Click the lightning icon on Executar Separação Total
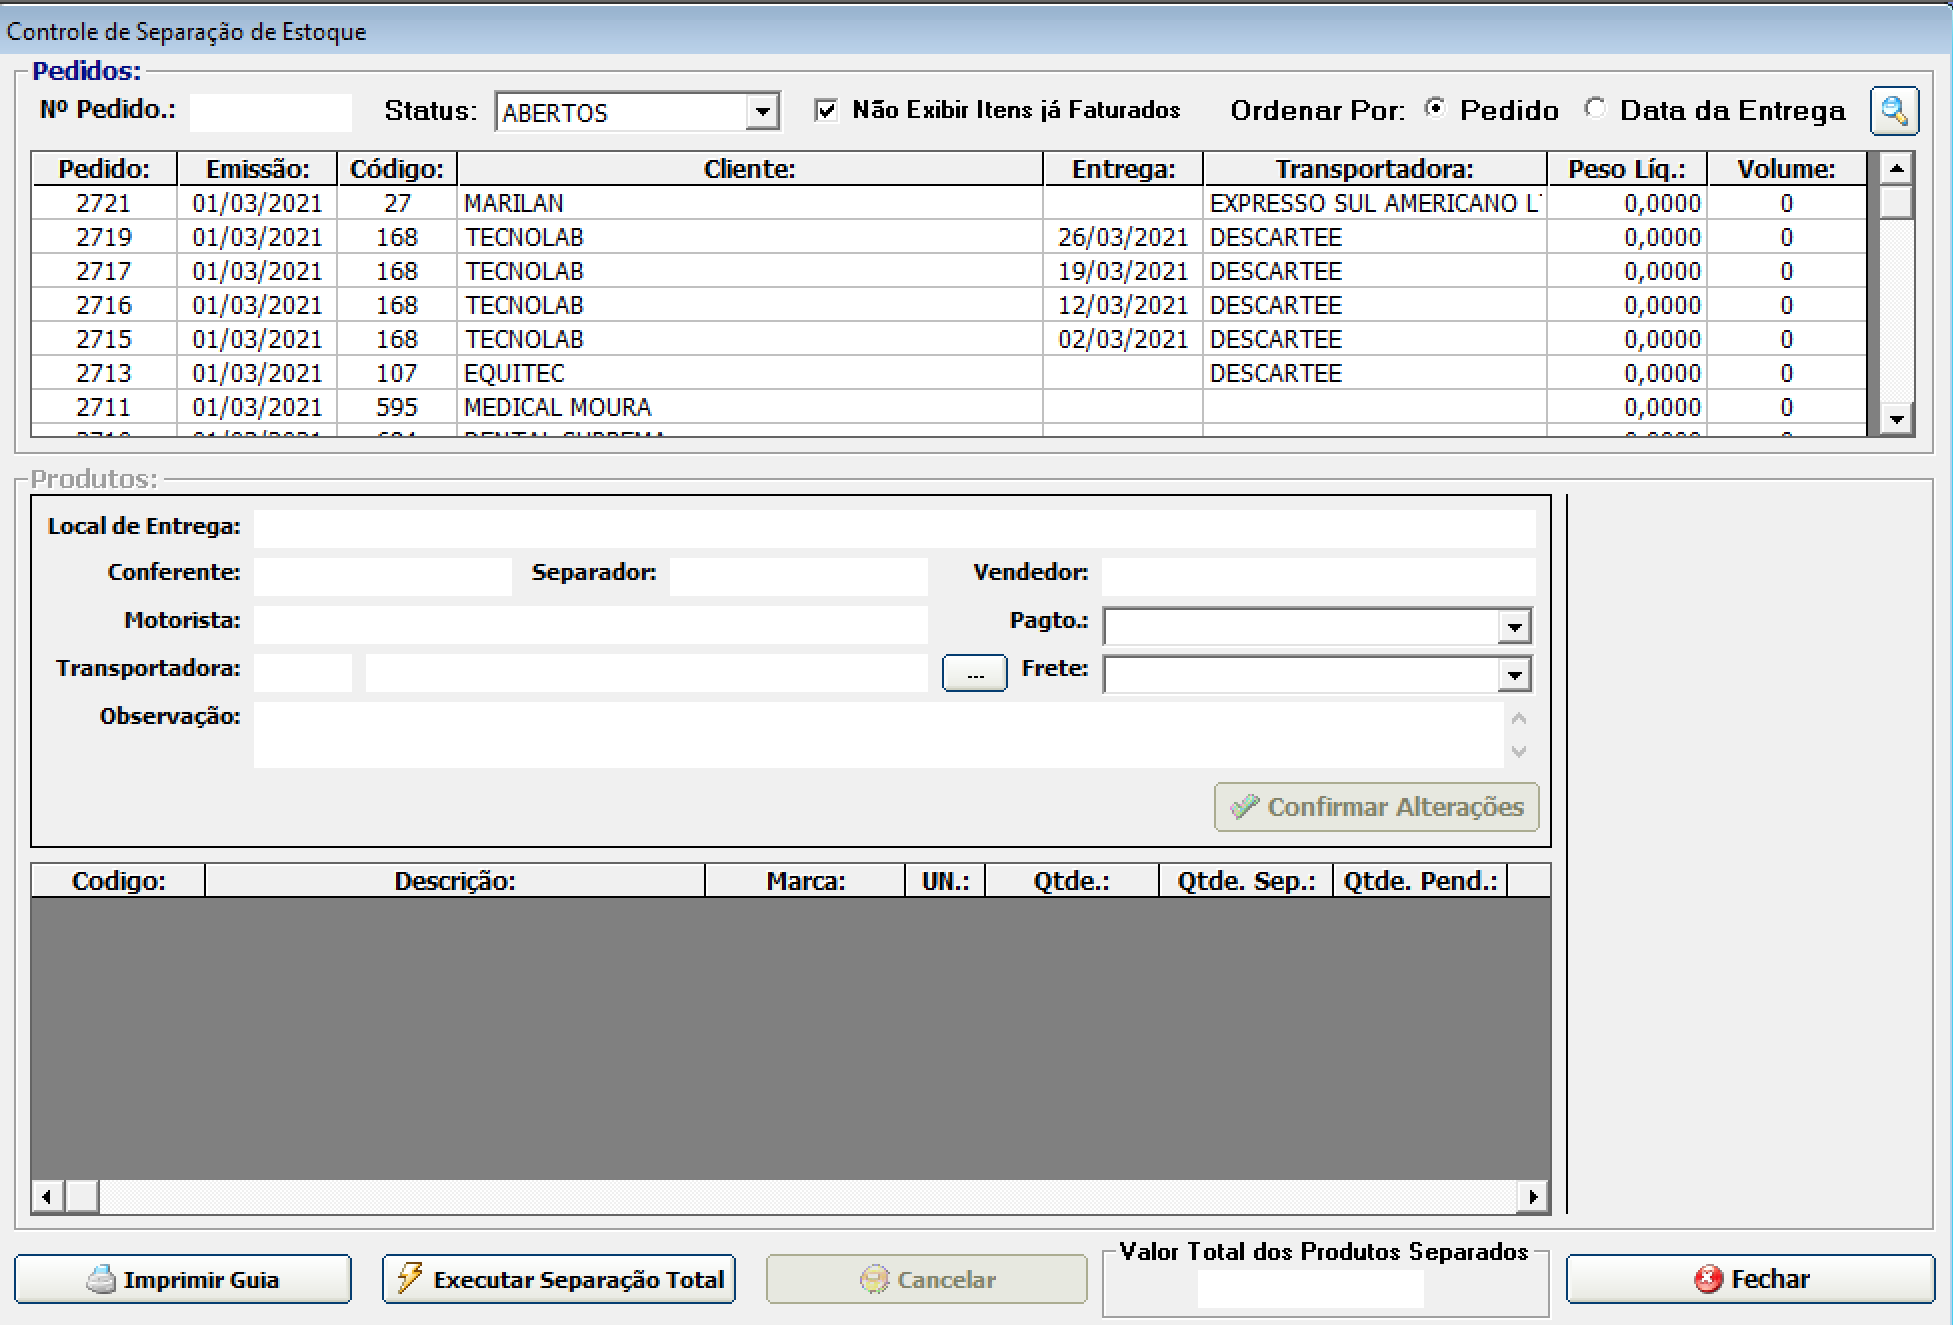Viewport: 1953px width, 1325px height. [x=410, y=1277]
